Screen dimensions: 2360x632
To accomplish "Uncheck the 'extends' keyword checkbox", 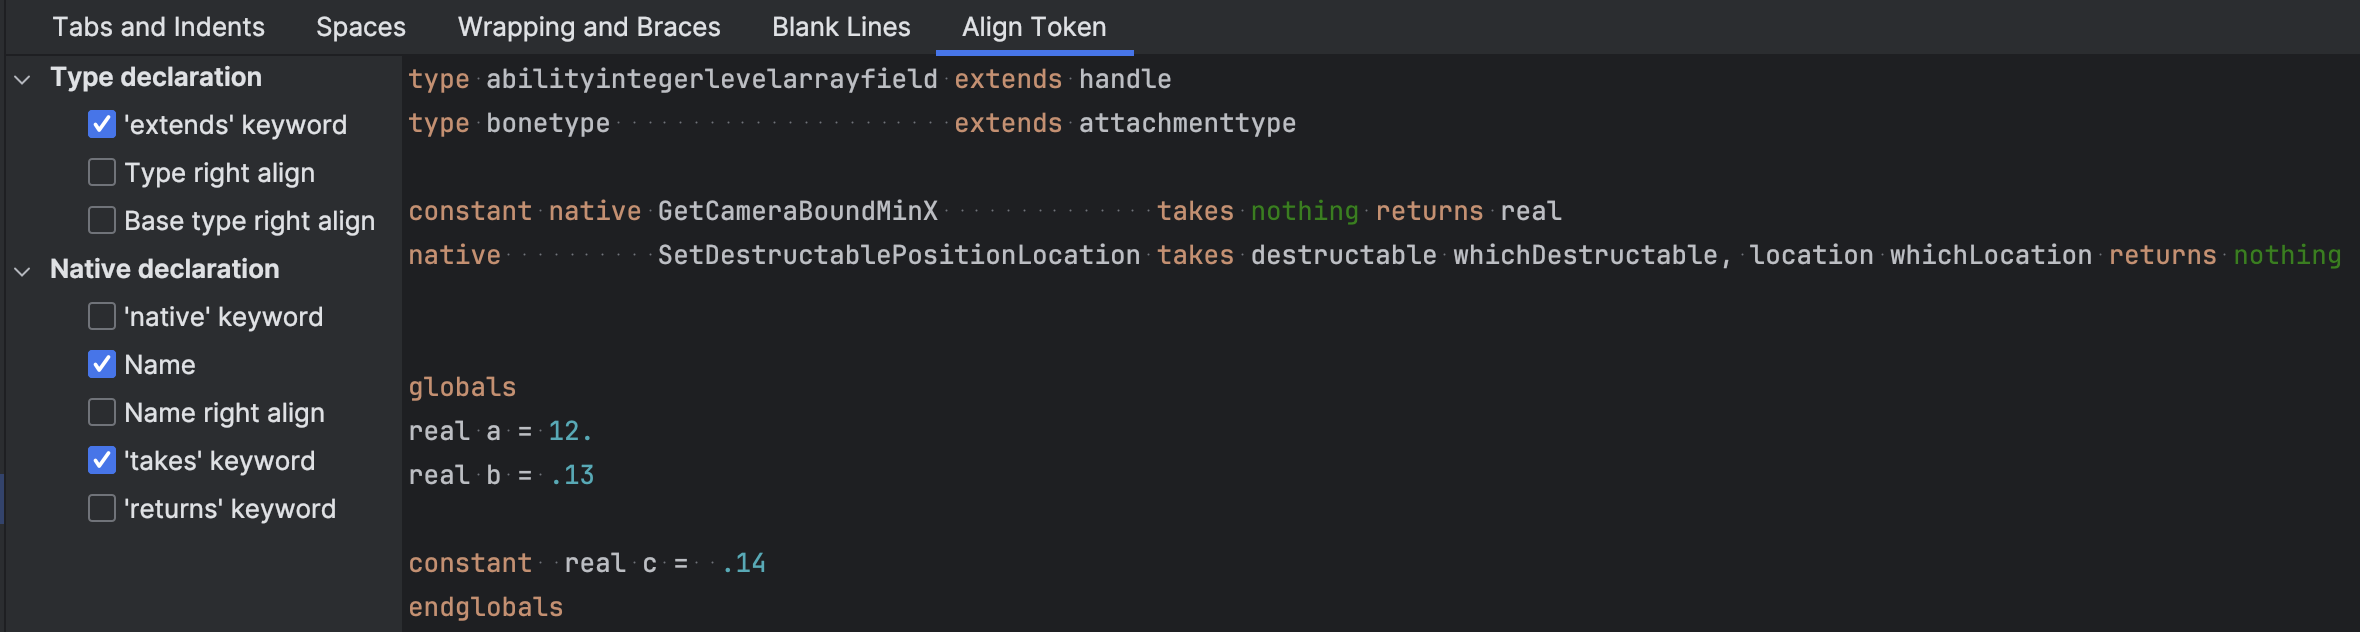I will [x=102, y=124].
